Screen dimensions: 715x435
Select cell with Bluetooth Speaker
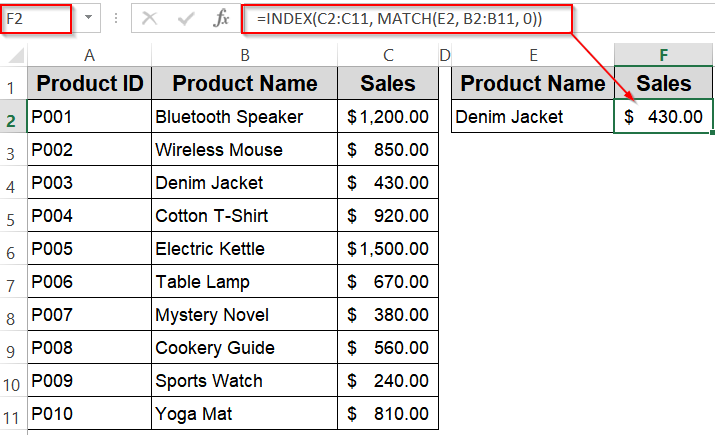click(244, 117)
